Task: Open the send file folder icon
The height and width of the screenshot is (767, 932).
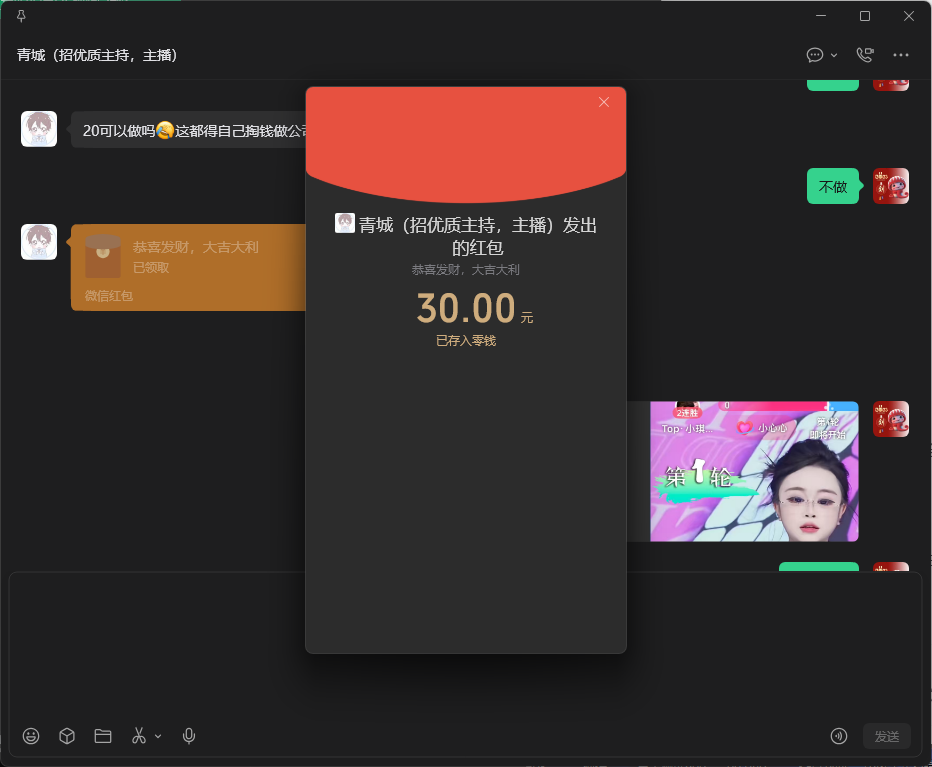Action: [103, 736]
